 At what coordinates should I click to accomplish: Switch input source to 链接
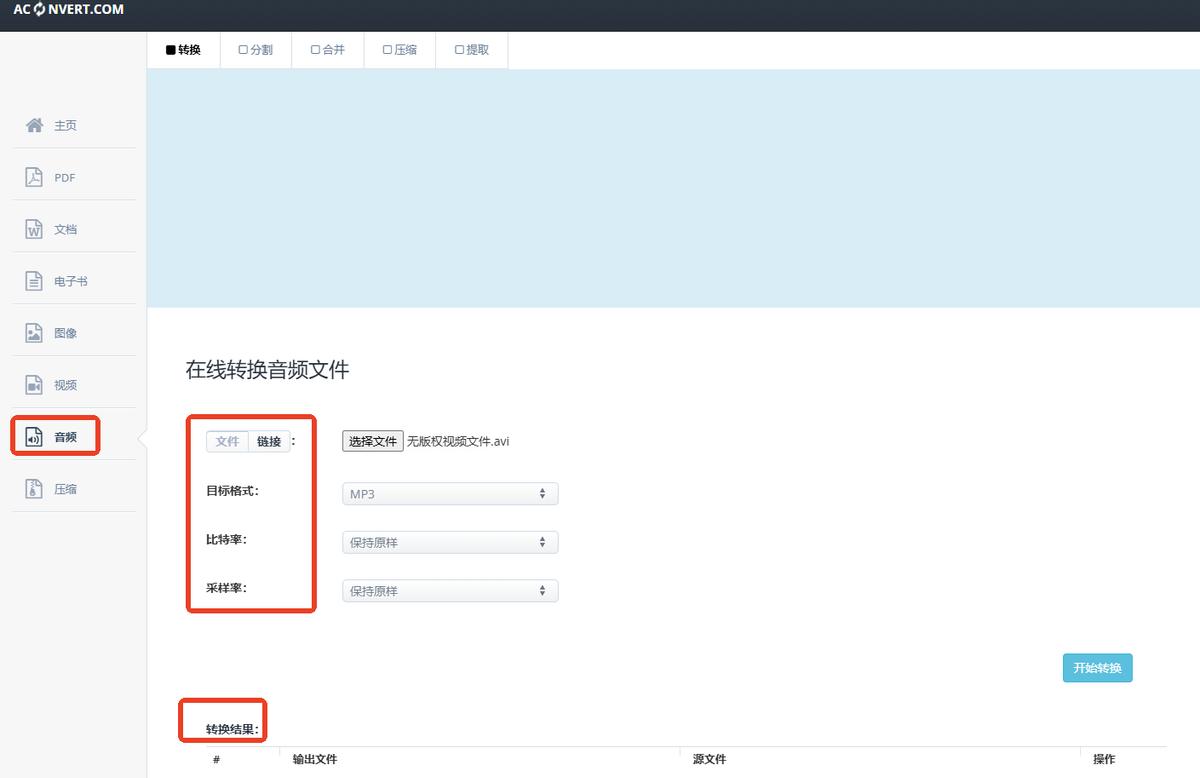point(269,441)
